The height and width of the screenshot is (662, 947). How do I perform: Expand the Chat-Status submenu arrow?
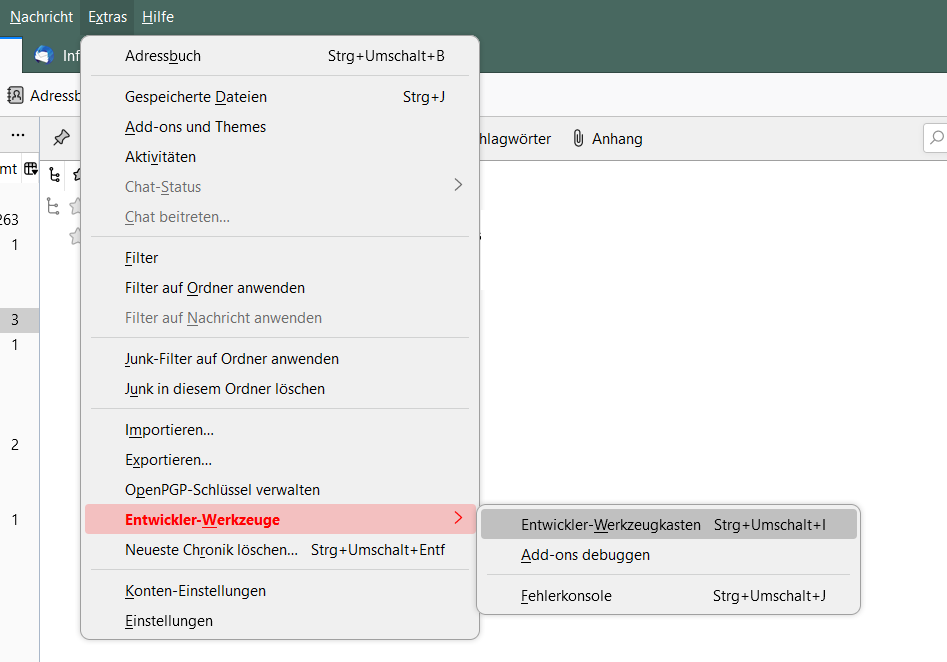click(x=458, y=185)
